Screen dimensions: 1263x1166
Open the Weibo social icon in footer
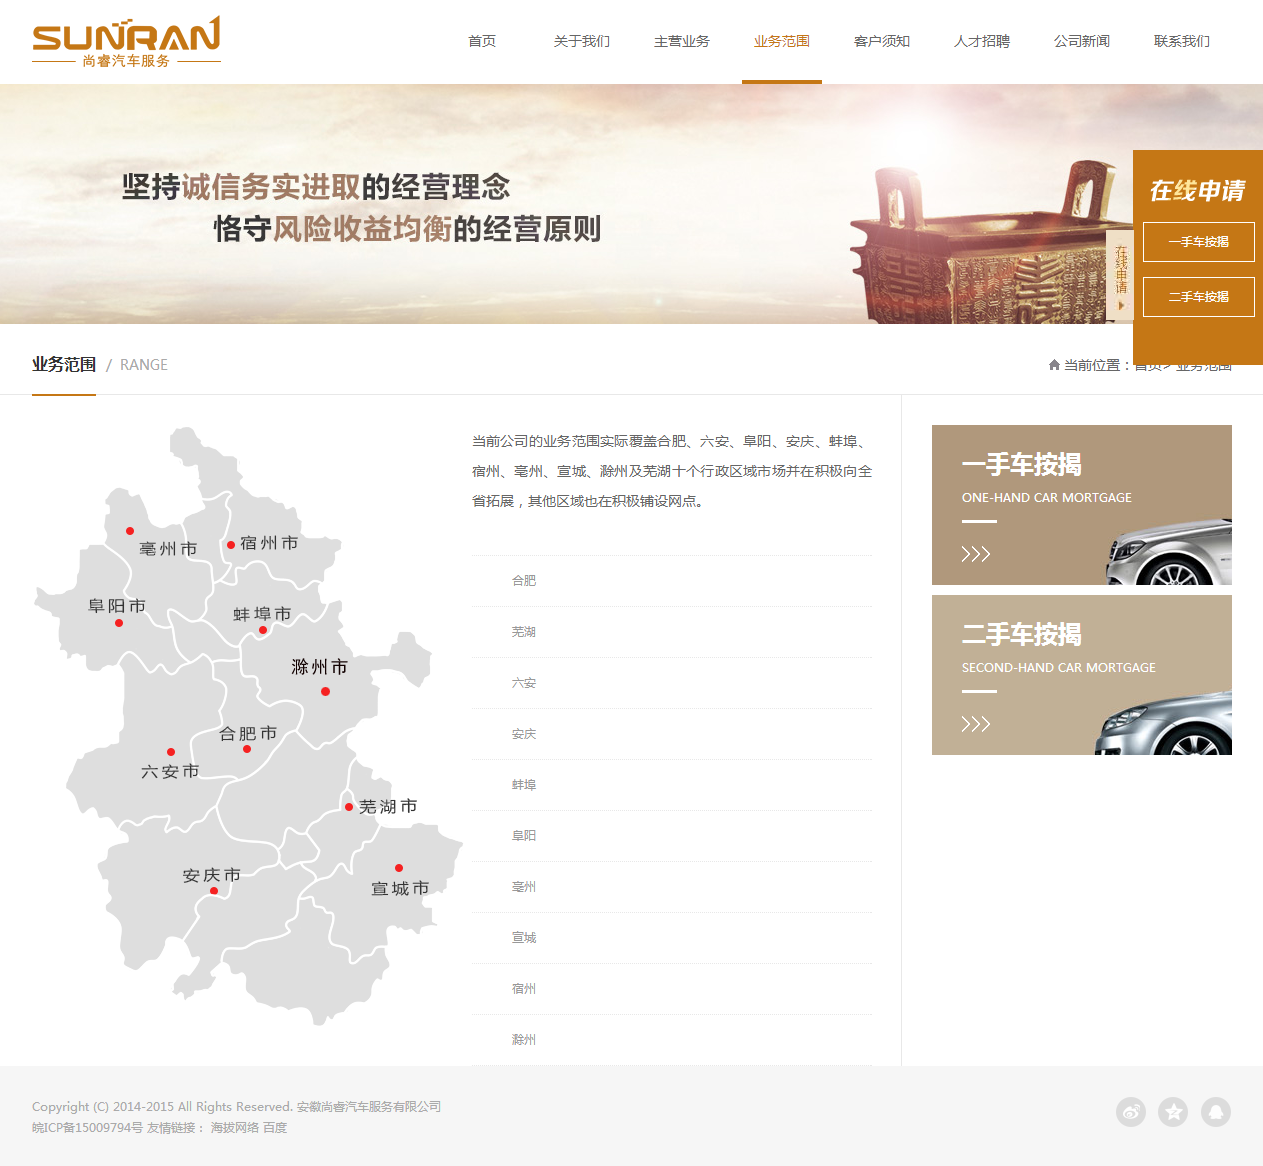(x=1131, y=1112)
